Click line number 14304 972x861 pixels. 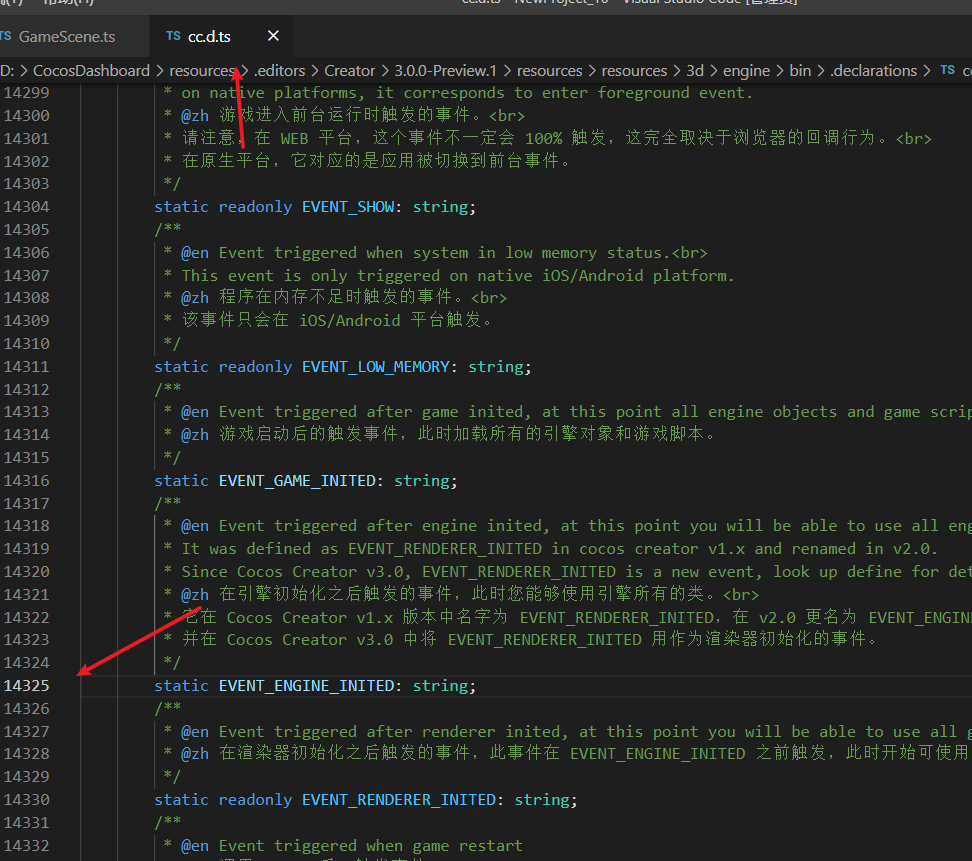point(27,206)
